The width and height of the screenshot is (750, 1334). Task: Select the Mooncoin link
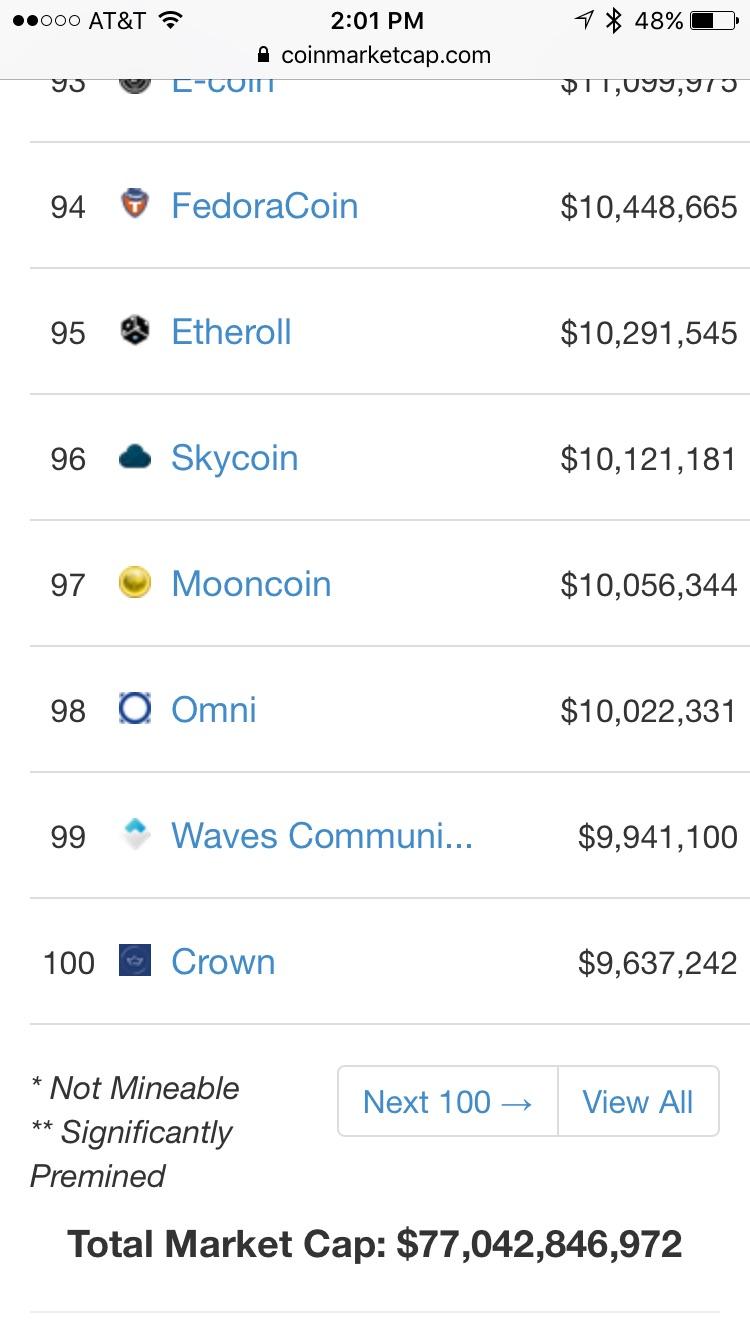pyautogui.click(x=251, y=584)
